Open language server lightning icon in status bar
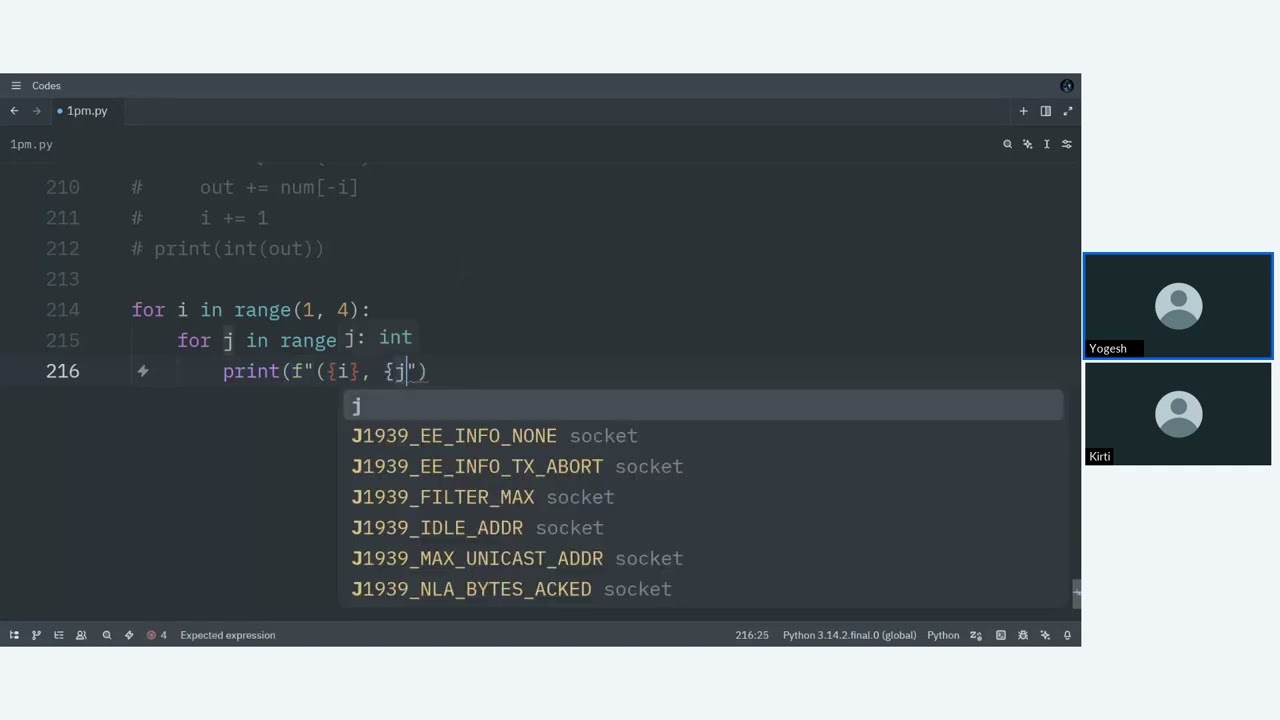The height and width of the screenshot is (720, 1280). click(129, 635)
